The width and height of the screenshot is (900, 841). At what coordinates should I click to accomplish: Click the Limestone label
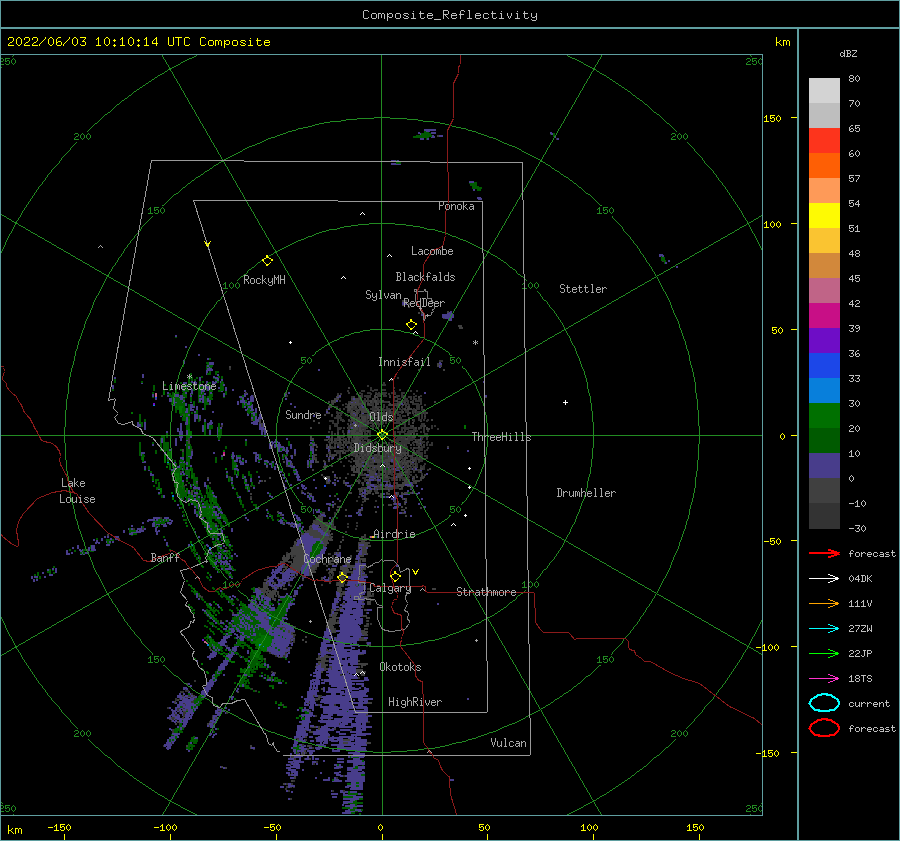[x=189, y=386]
